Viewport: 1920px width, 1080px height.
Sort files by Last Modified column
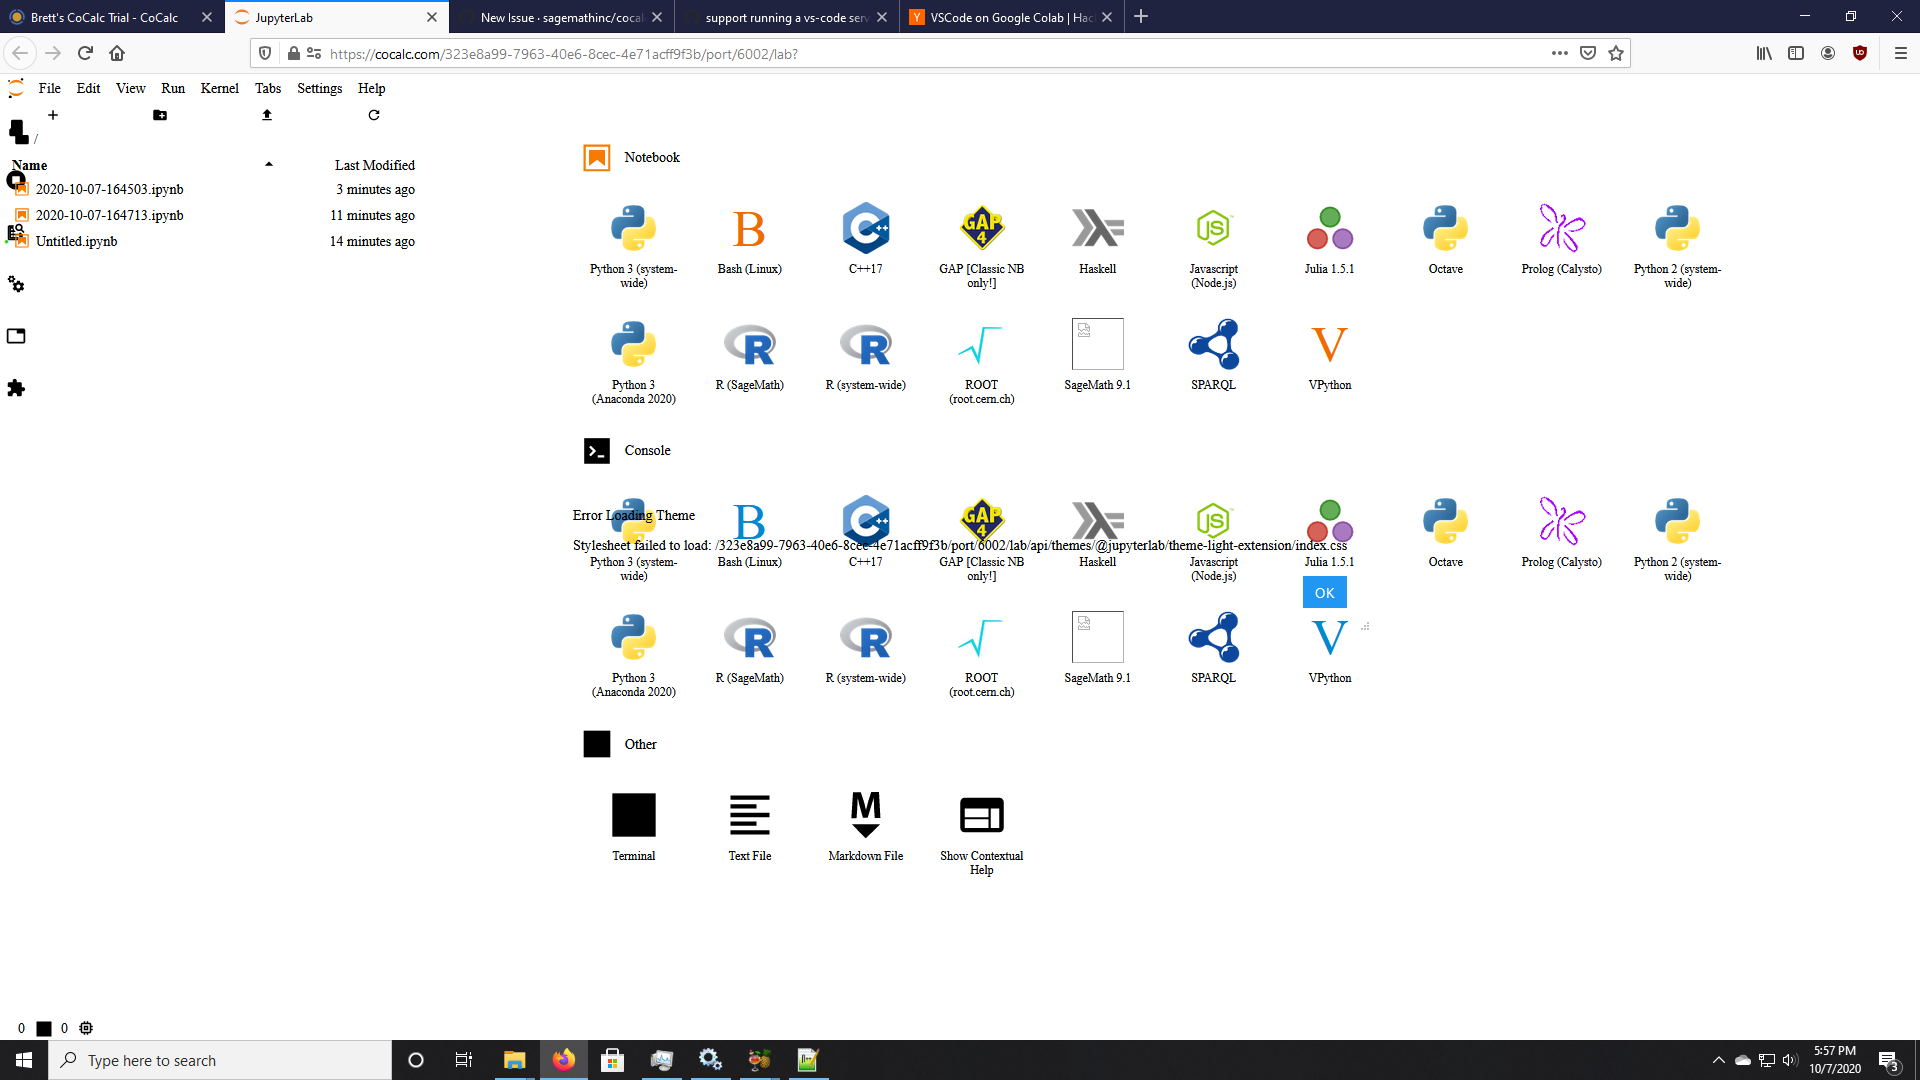click(374, 165)
